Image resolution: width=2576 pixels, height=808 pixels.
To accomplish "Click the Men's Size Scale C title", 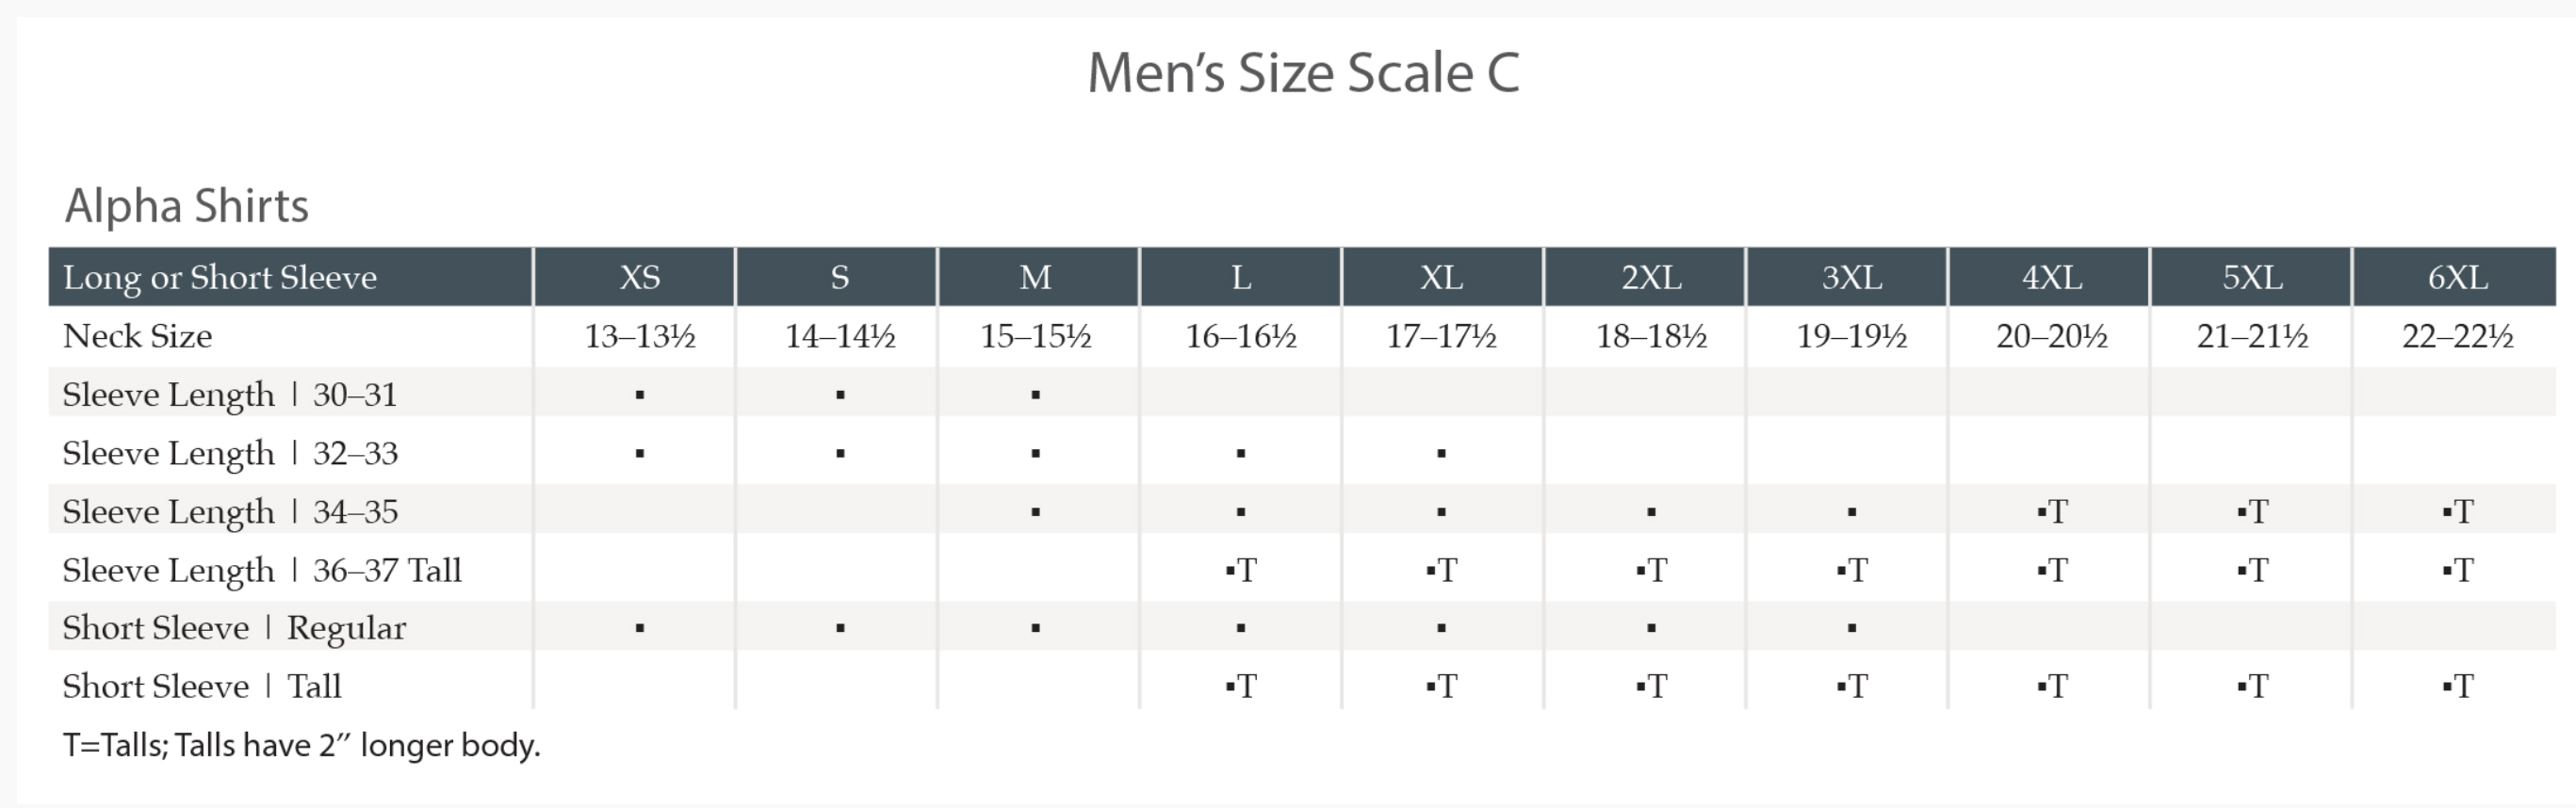I will 1303,73.
